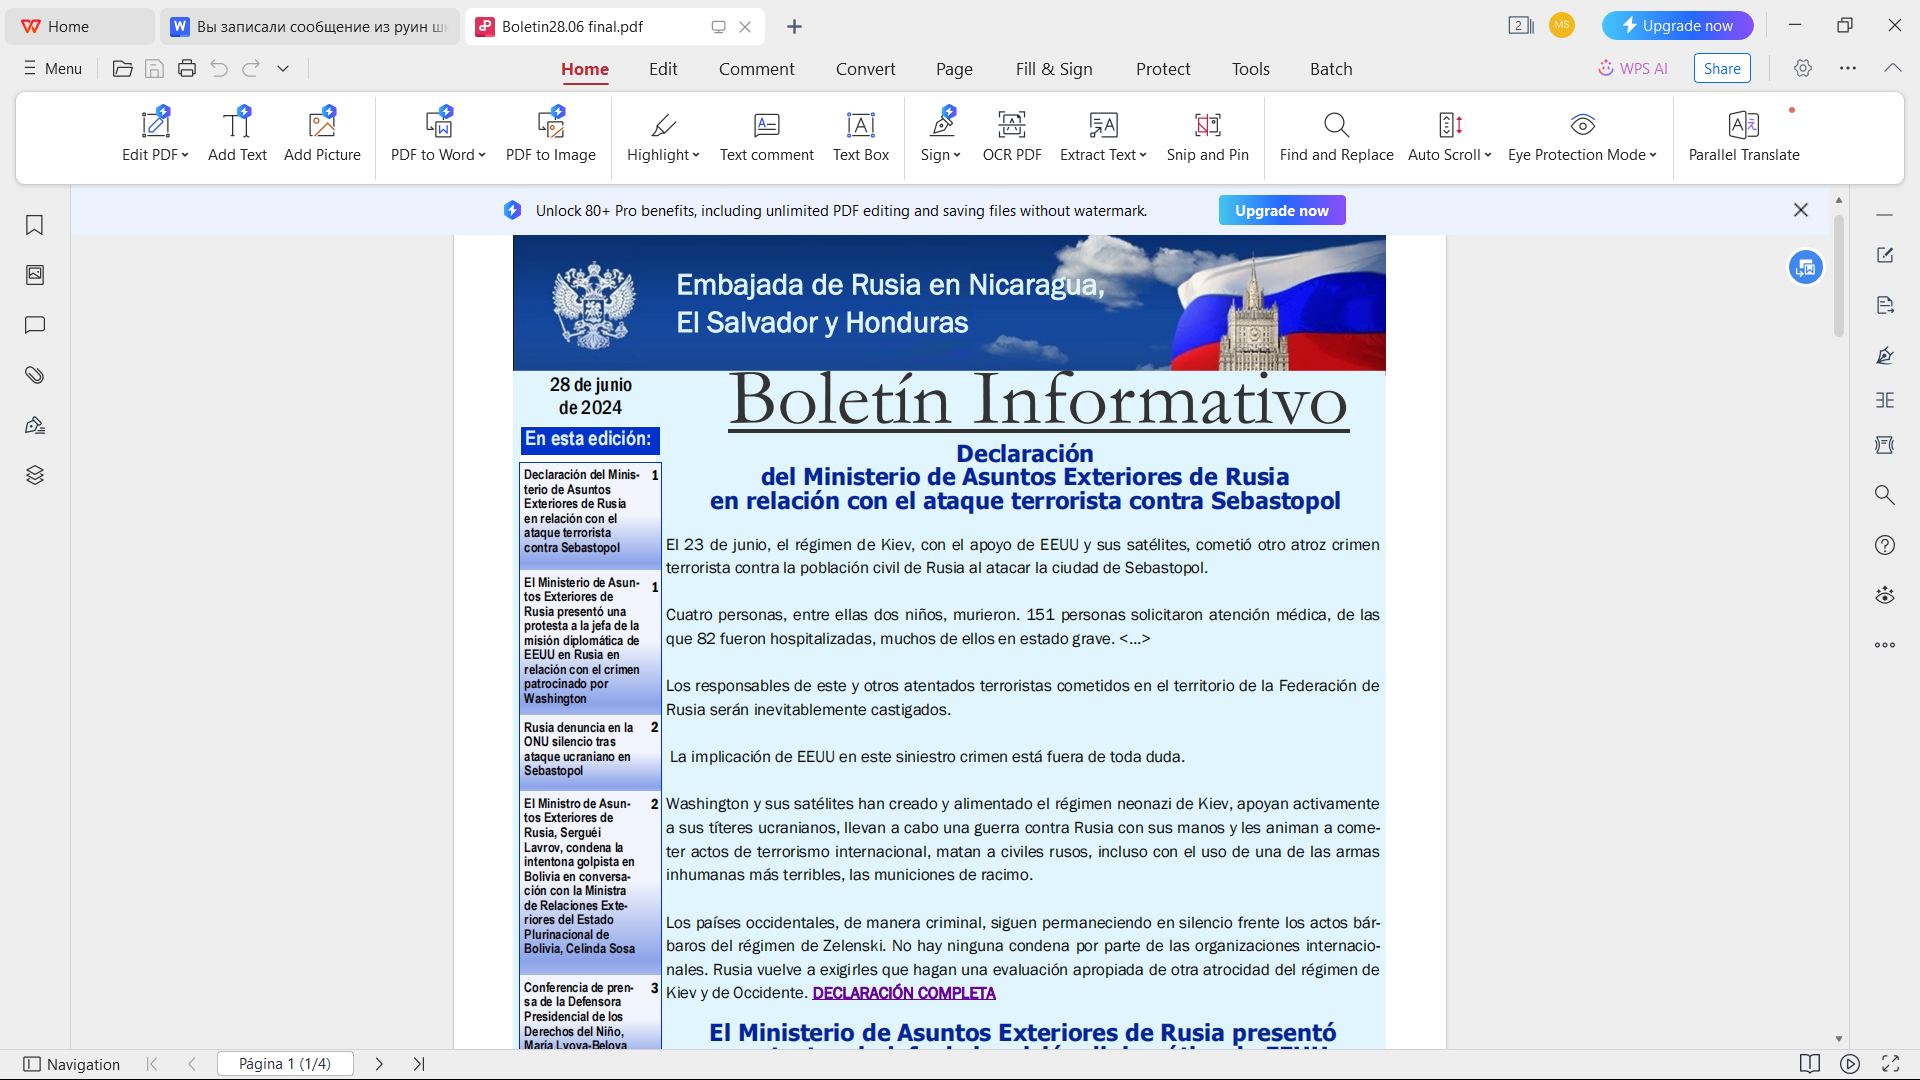This screenshot has width=1920, height=1080.
Task: Toggle the Navigation pane
Action: (x=72, y=1064)
